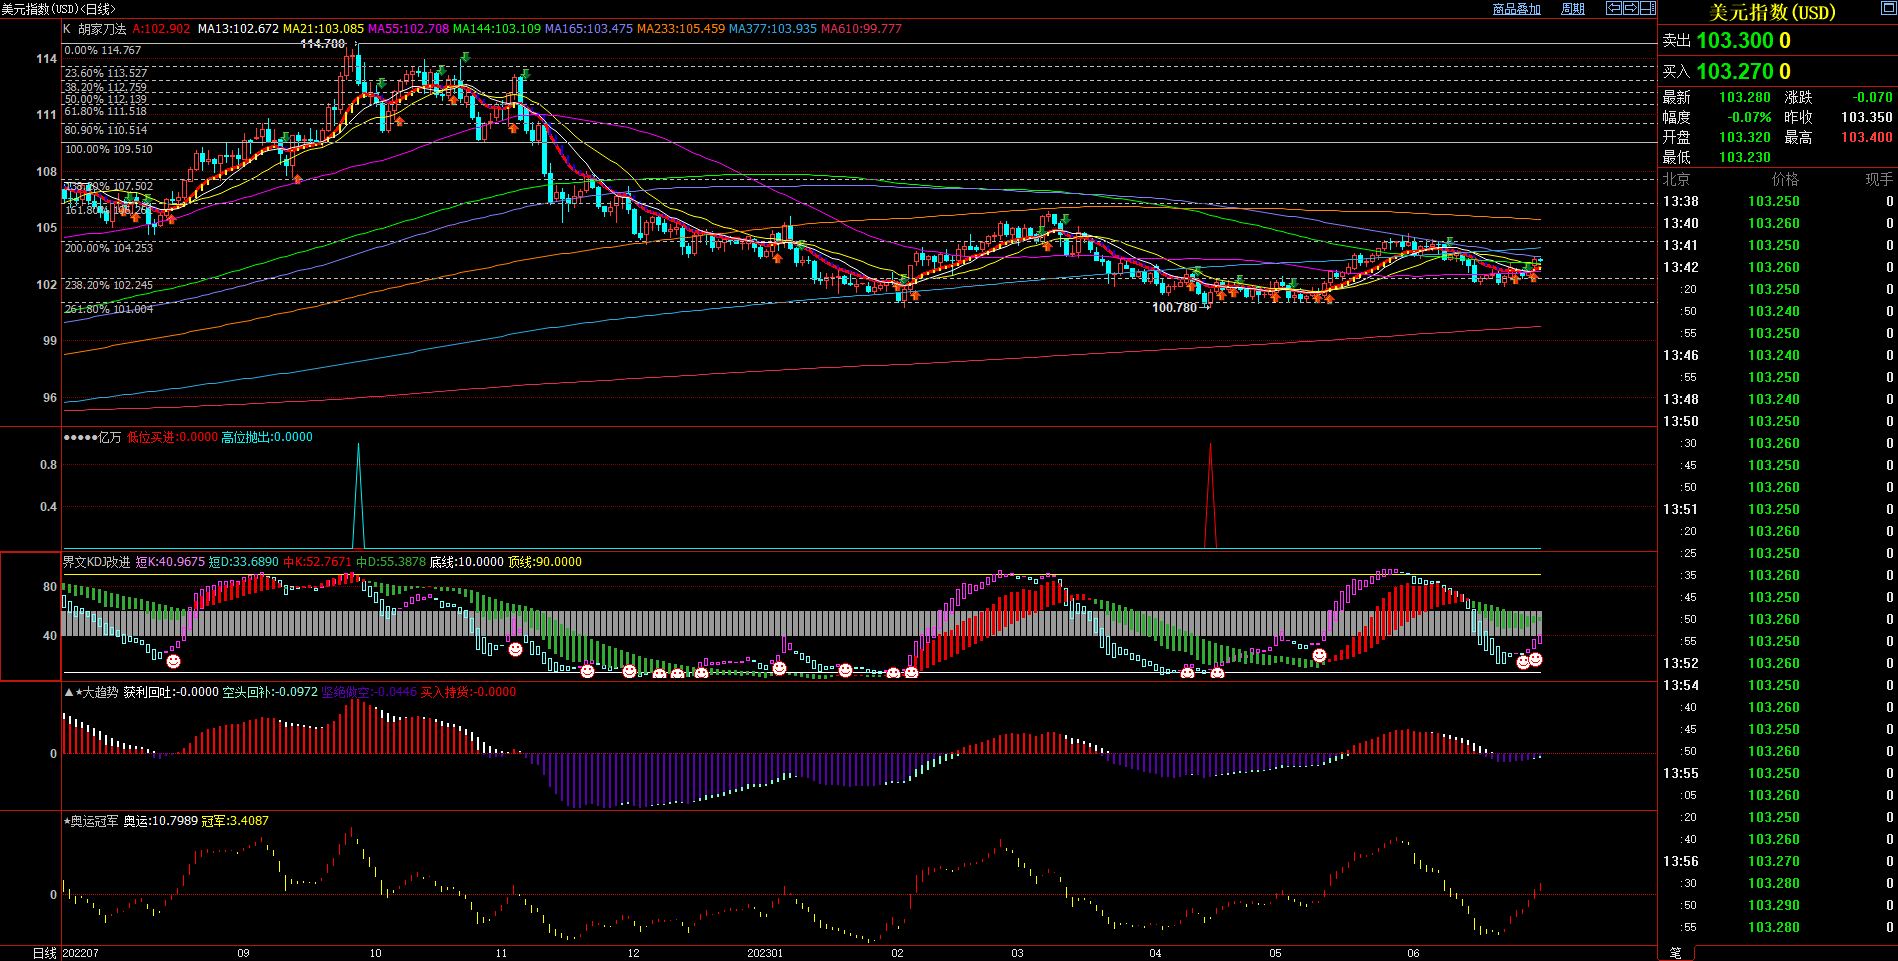Click the 日线 period label at bottom-left

[x=45, y=953]
